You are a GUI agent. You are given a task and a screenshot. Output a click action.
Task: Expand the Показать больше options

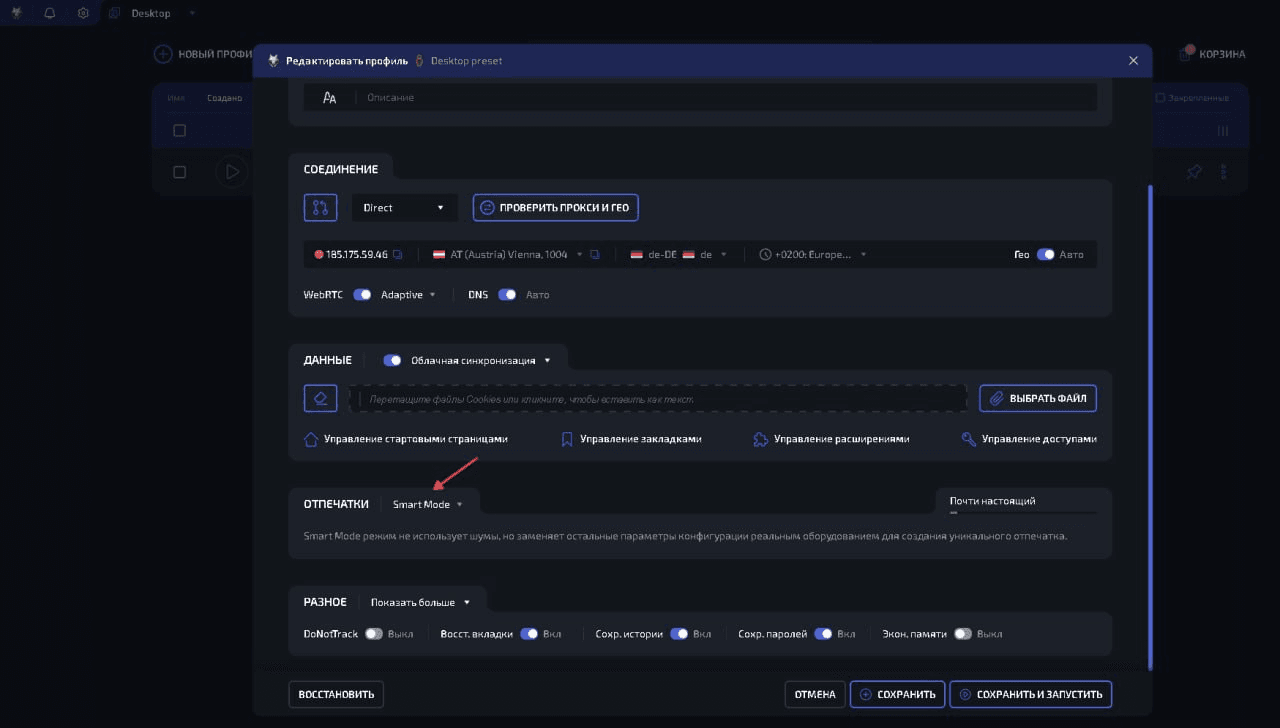point(420,603)
